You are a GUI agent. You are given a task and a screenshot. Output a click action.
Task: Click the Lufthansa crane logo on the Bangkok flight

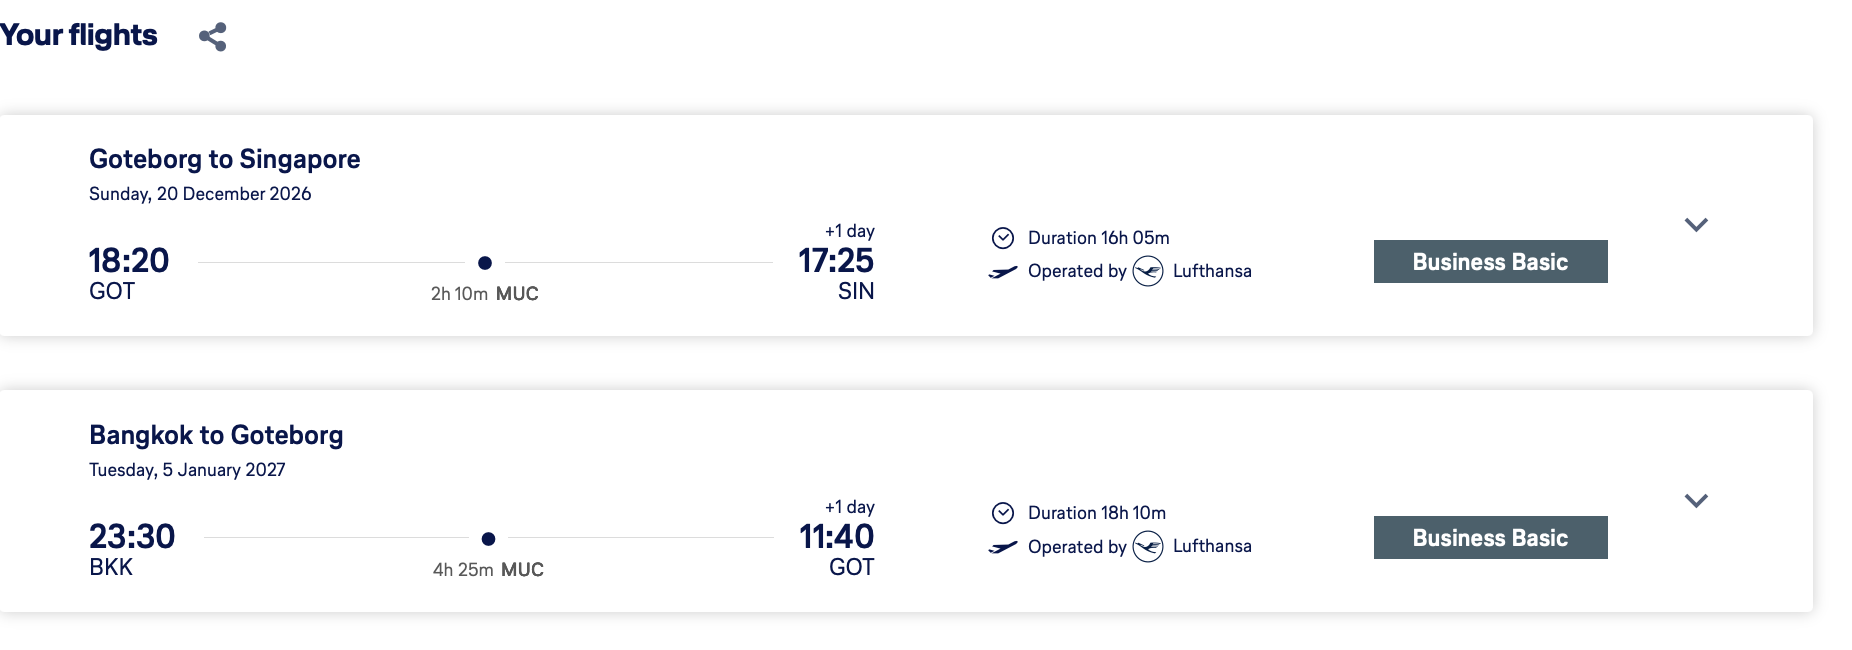point(1148,546)
